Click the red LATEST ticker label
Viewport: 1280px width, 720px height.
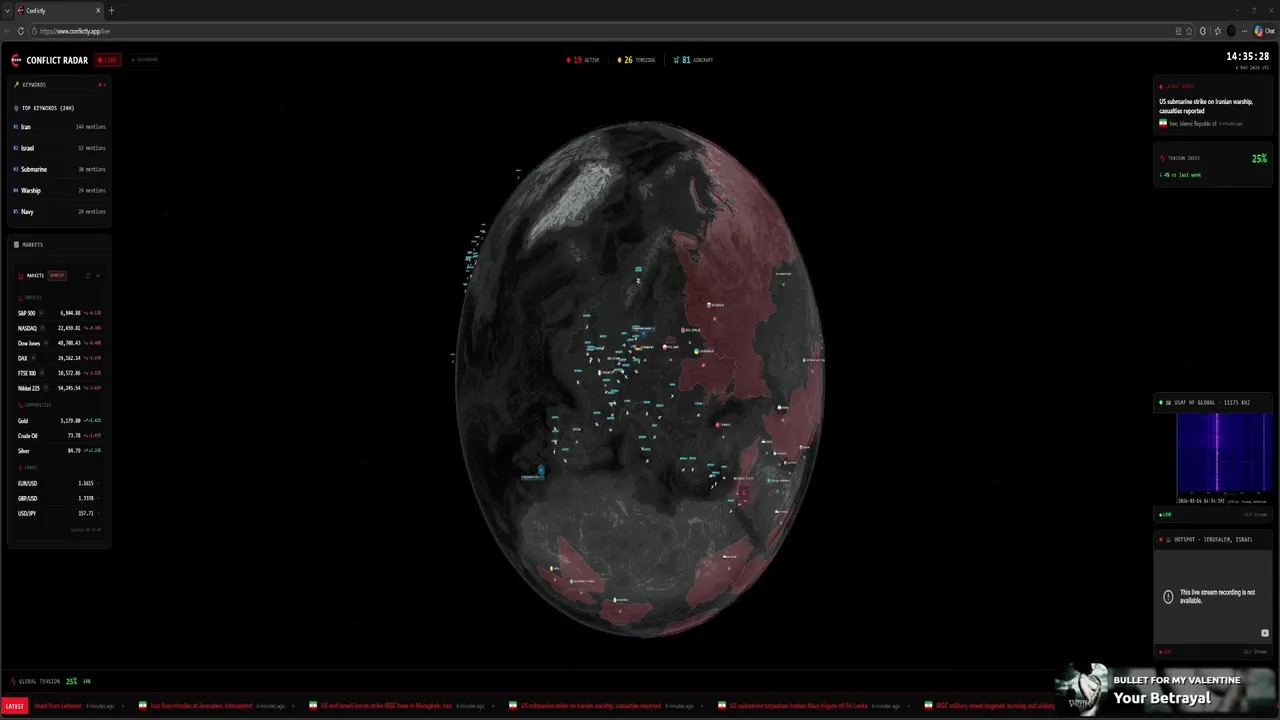pyautogui.click(x=14, y=706)
